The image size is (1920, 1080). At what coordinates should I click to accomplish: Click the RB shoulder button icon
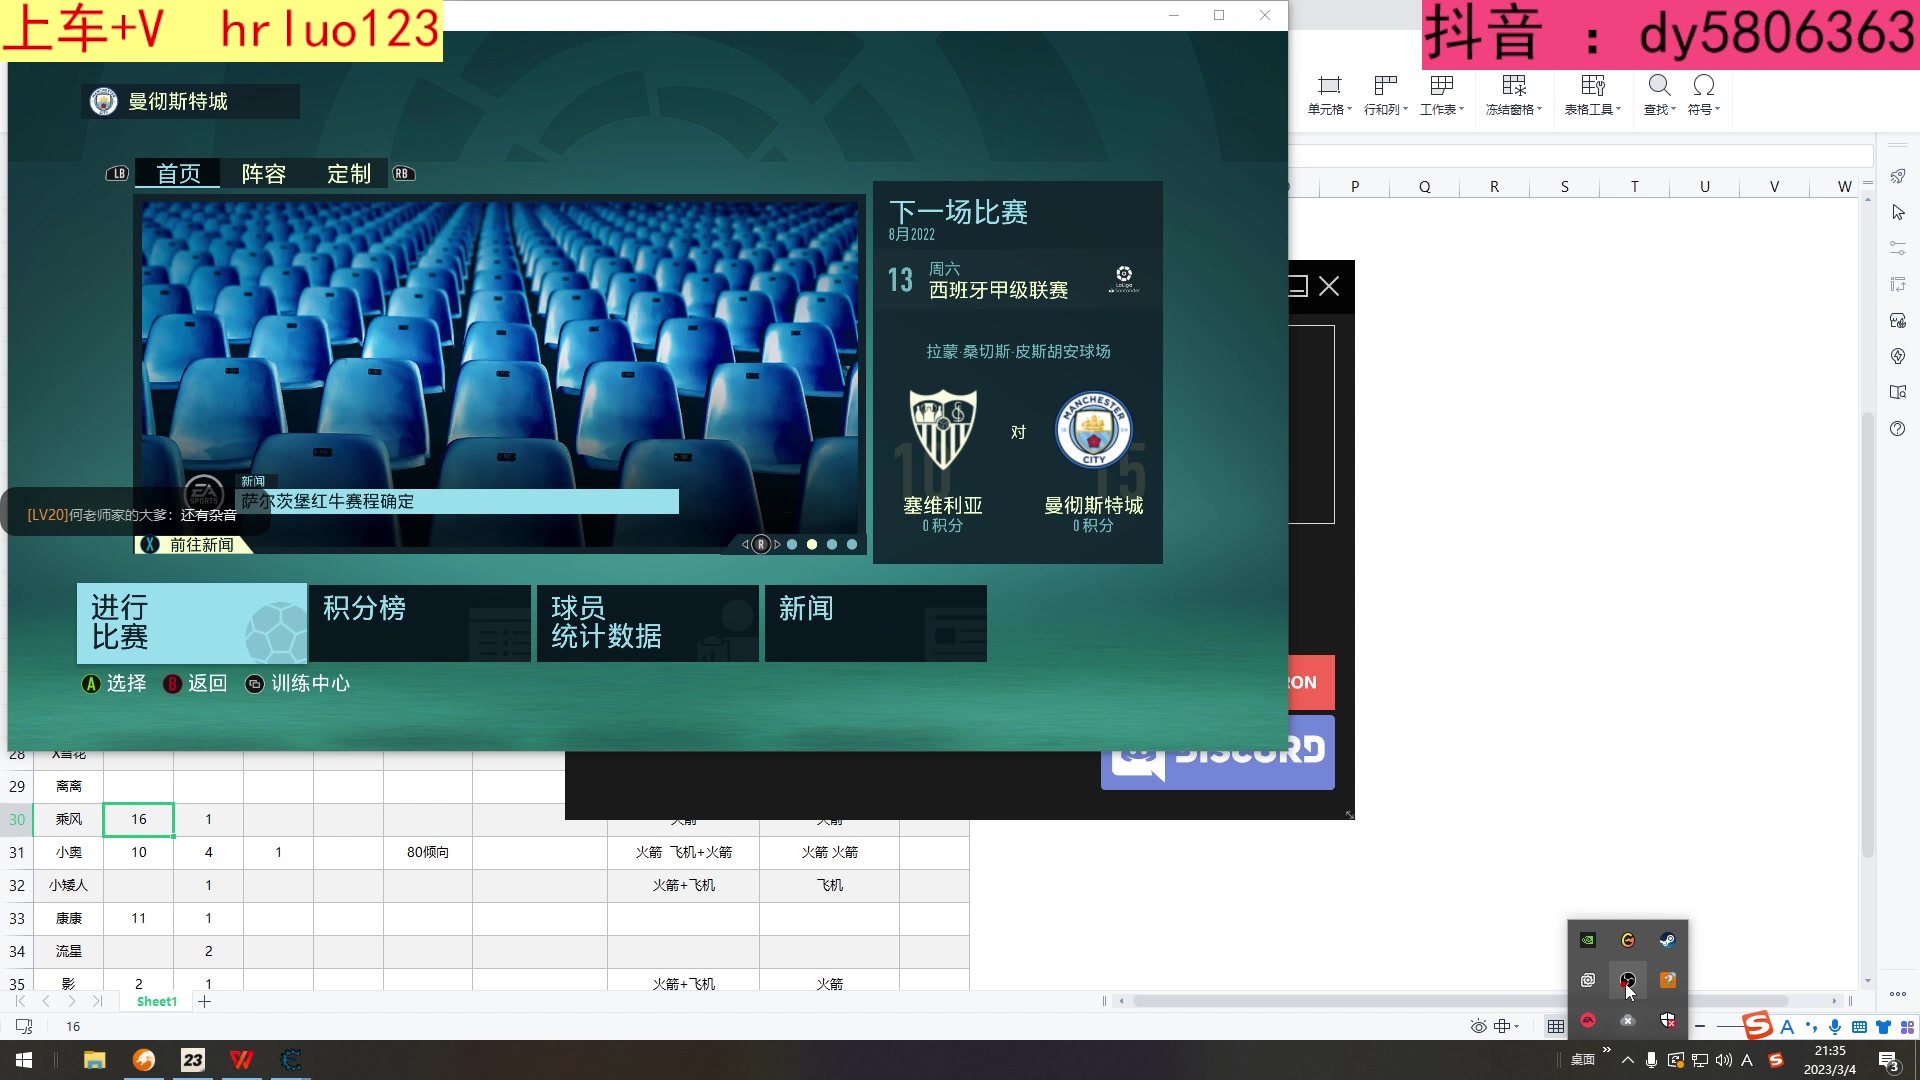(x=403, y=174)
